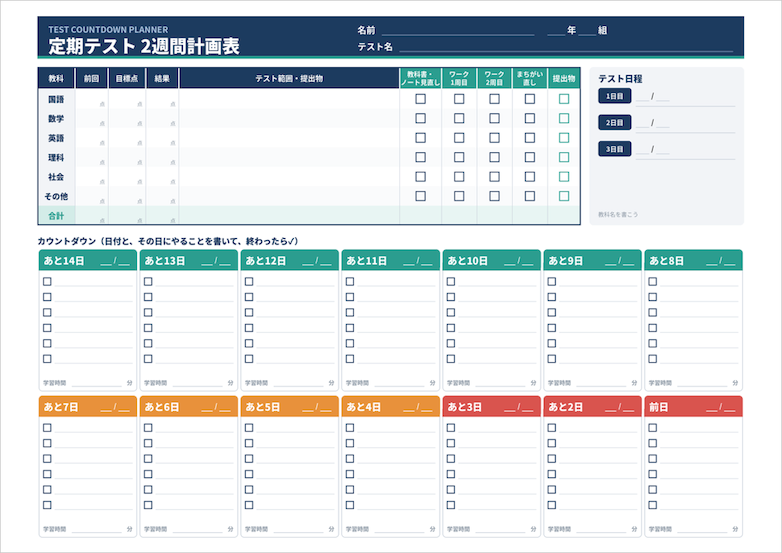Viewport: 782px width, 553px height.
Task: Click the その他 subject label
Action: 56,196
